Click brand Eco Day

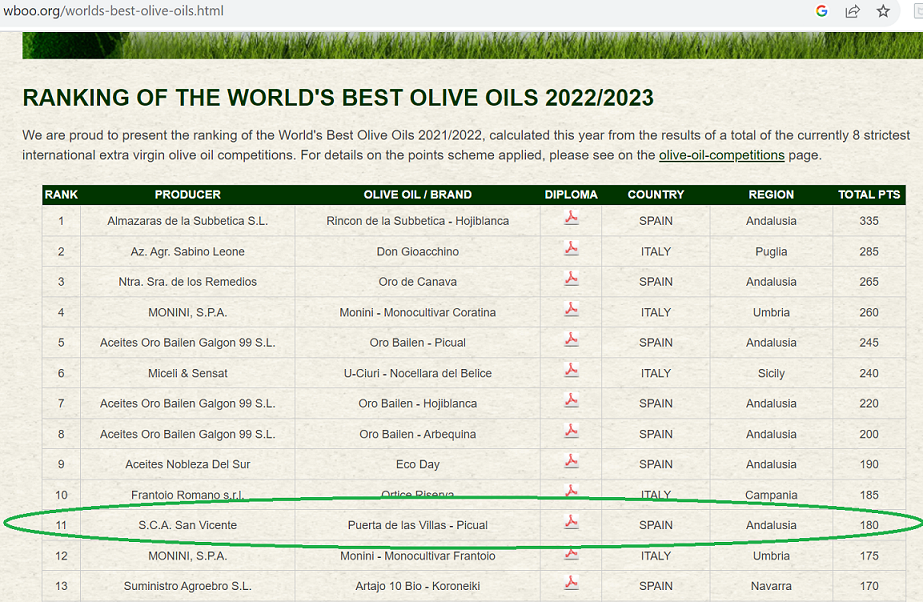[x=417, y=464]
